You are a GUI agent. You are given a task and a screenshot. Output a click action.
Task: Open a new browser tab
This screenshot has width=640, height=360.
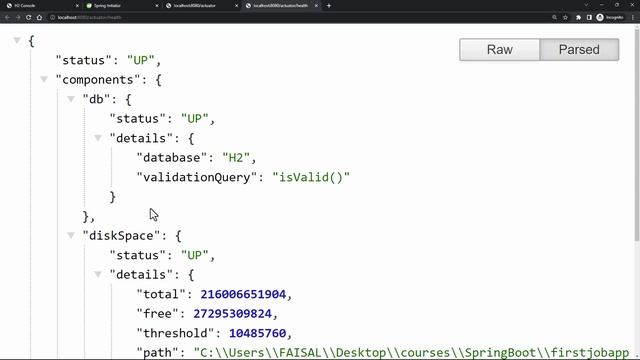pyautogui.click(x=329, y=6)
